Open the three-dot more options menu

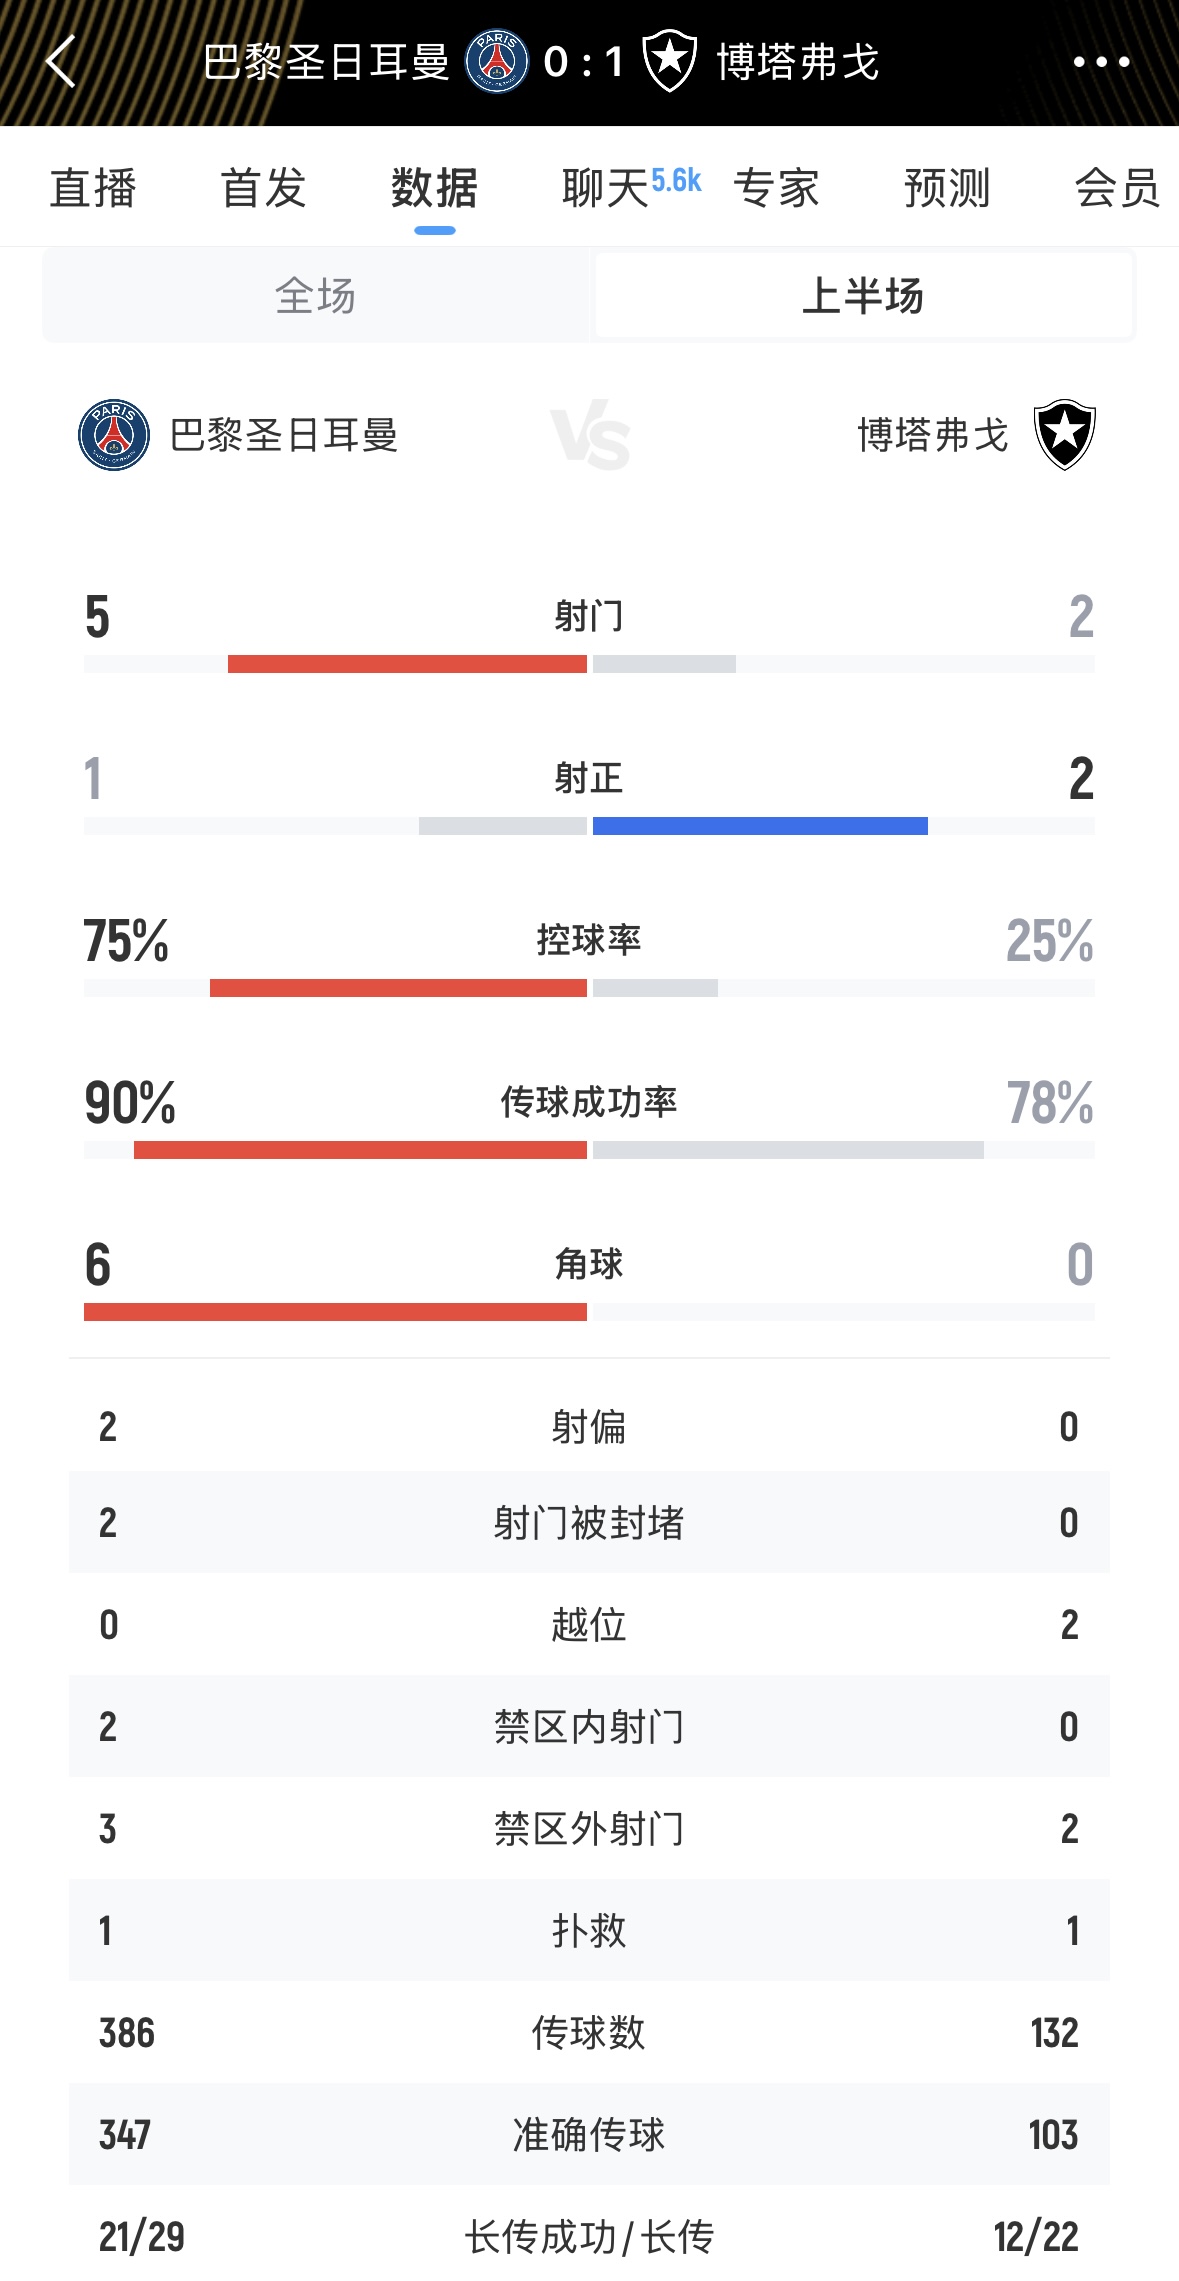point(1101,62)
